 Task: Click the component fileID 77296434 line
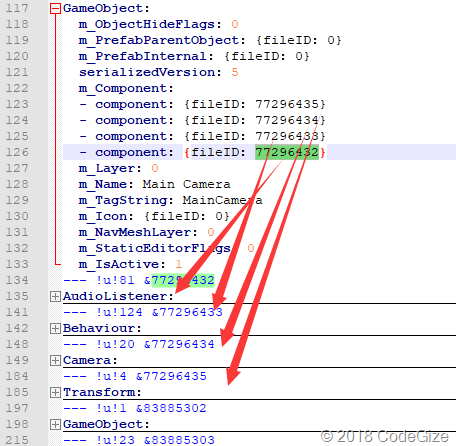(x=202, y=120)
